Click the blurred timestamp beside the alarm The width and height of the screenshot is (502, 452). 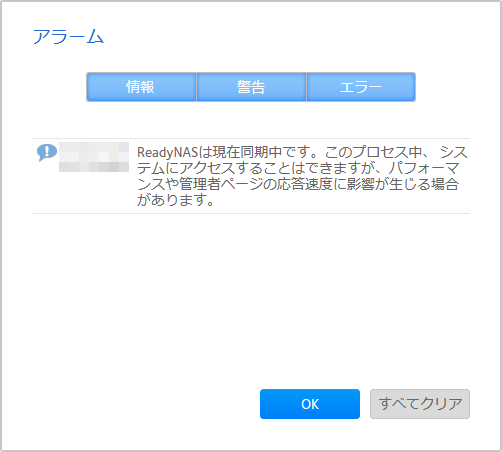click(x=94, y=157)
